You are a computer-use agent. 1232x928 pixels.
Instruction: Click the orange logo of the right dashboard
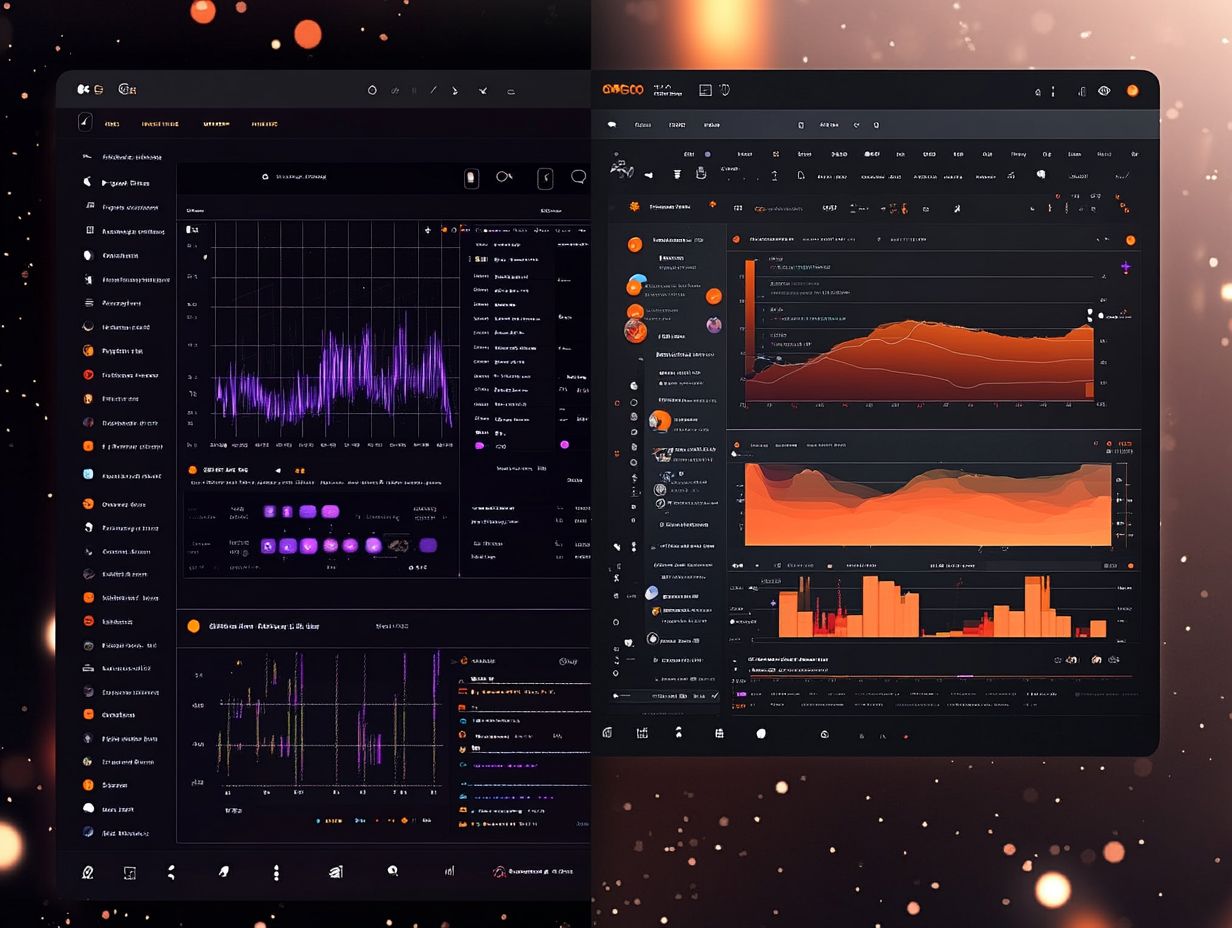[x=623, y=90]
